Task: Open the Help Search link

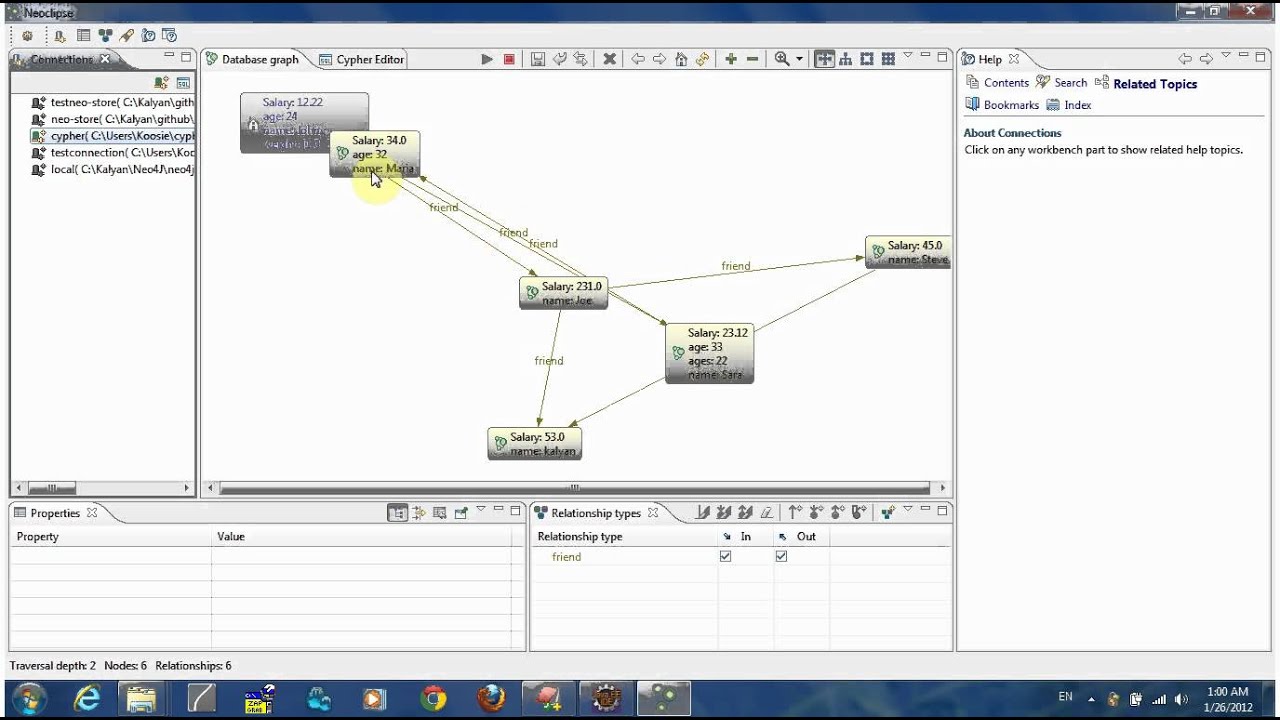Action: (1062, 83)
